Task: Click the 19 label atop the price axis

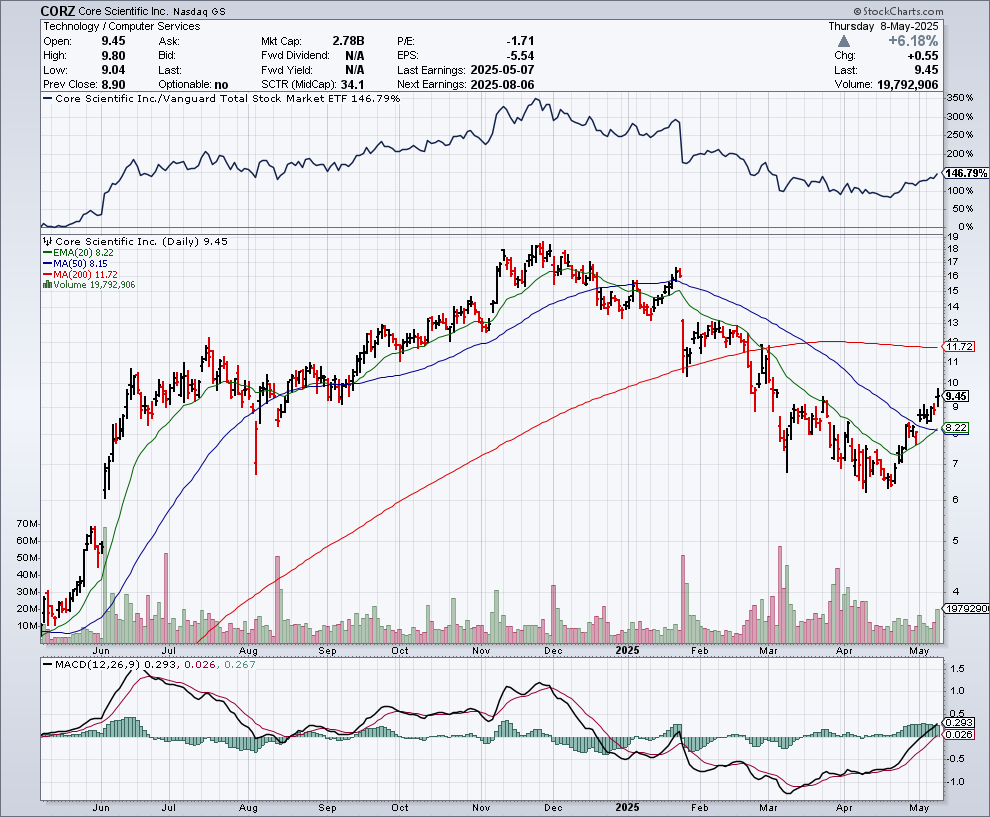Action: pos(953,236)
